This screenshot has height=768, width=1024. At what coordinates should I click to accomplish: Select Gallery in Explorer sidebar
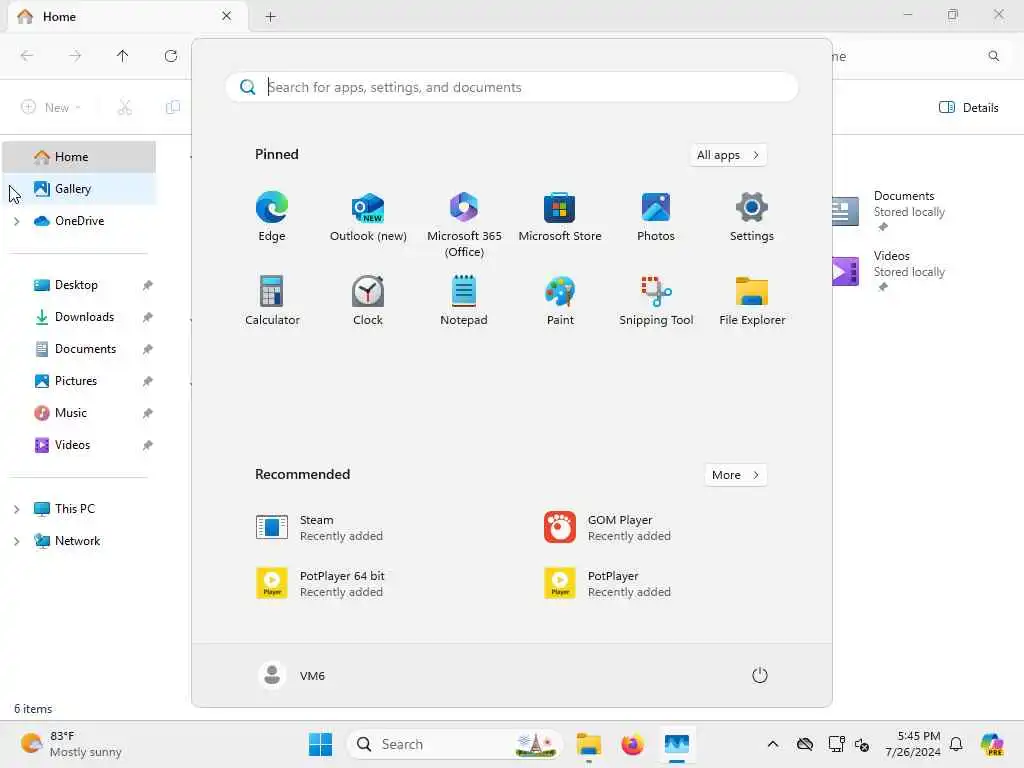tap(79, 189)
